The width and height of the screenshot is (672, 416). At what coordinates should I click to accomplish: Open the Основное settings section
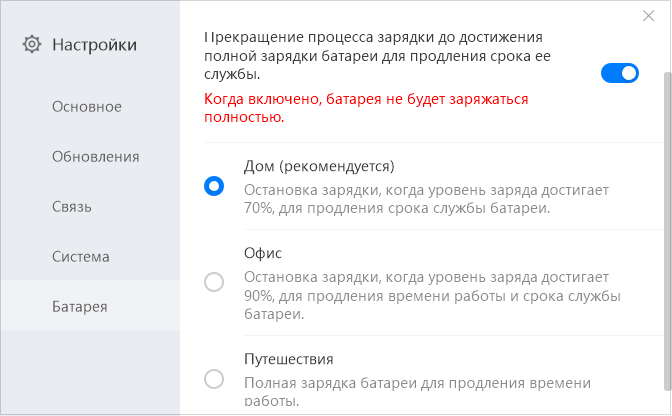click(x=87, y=107)
